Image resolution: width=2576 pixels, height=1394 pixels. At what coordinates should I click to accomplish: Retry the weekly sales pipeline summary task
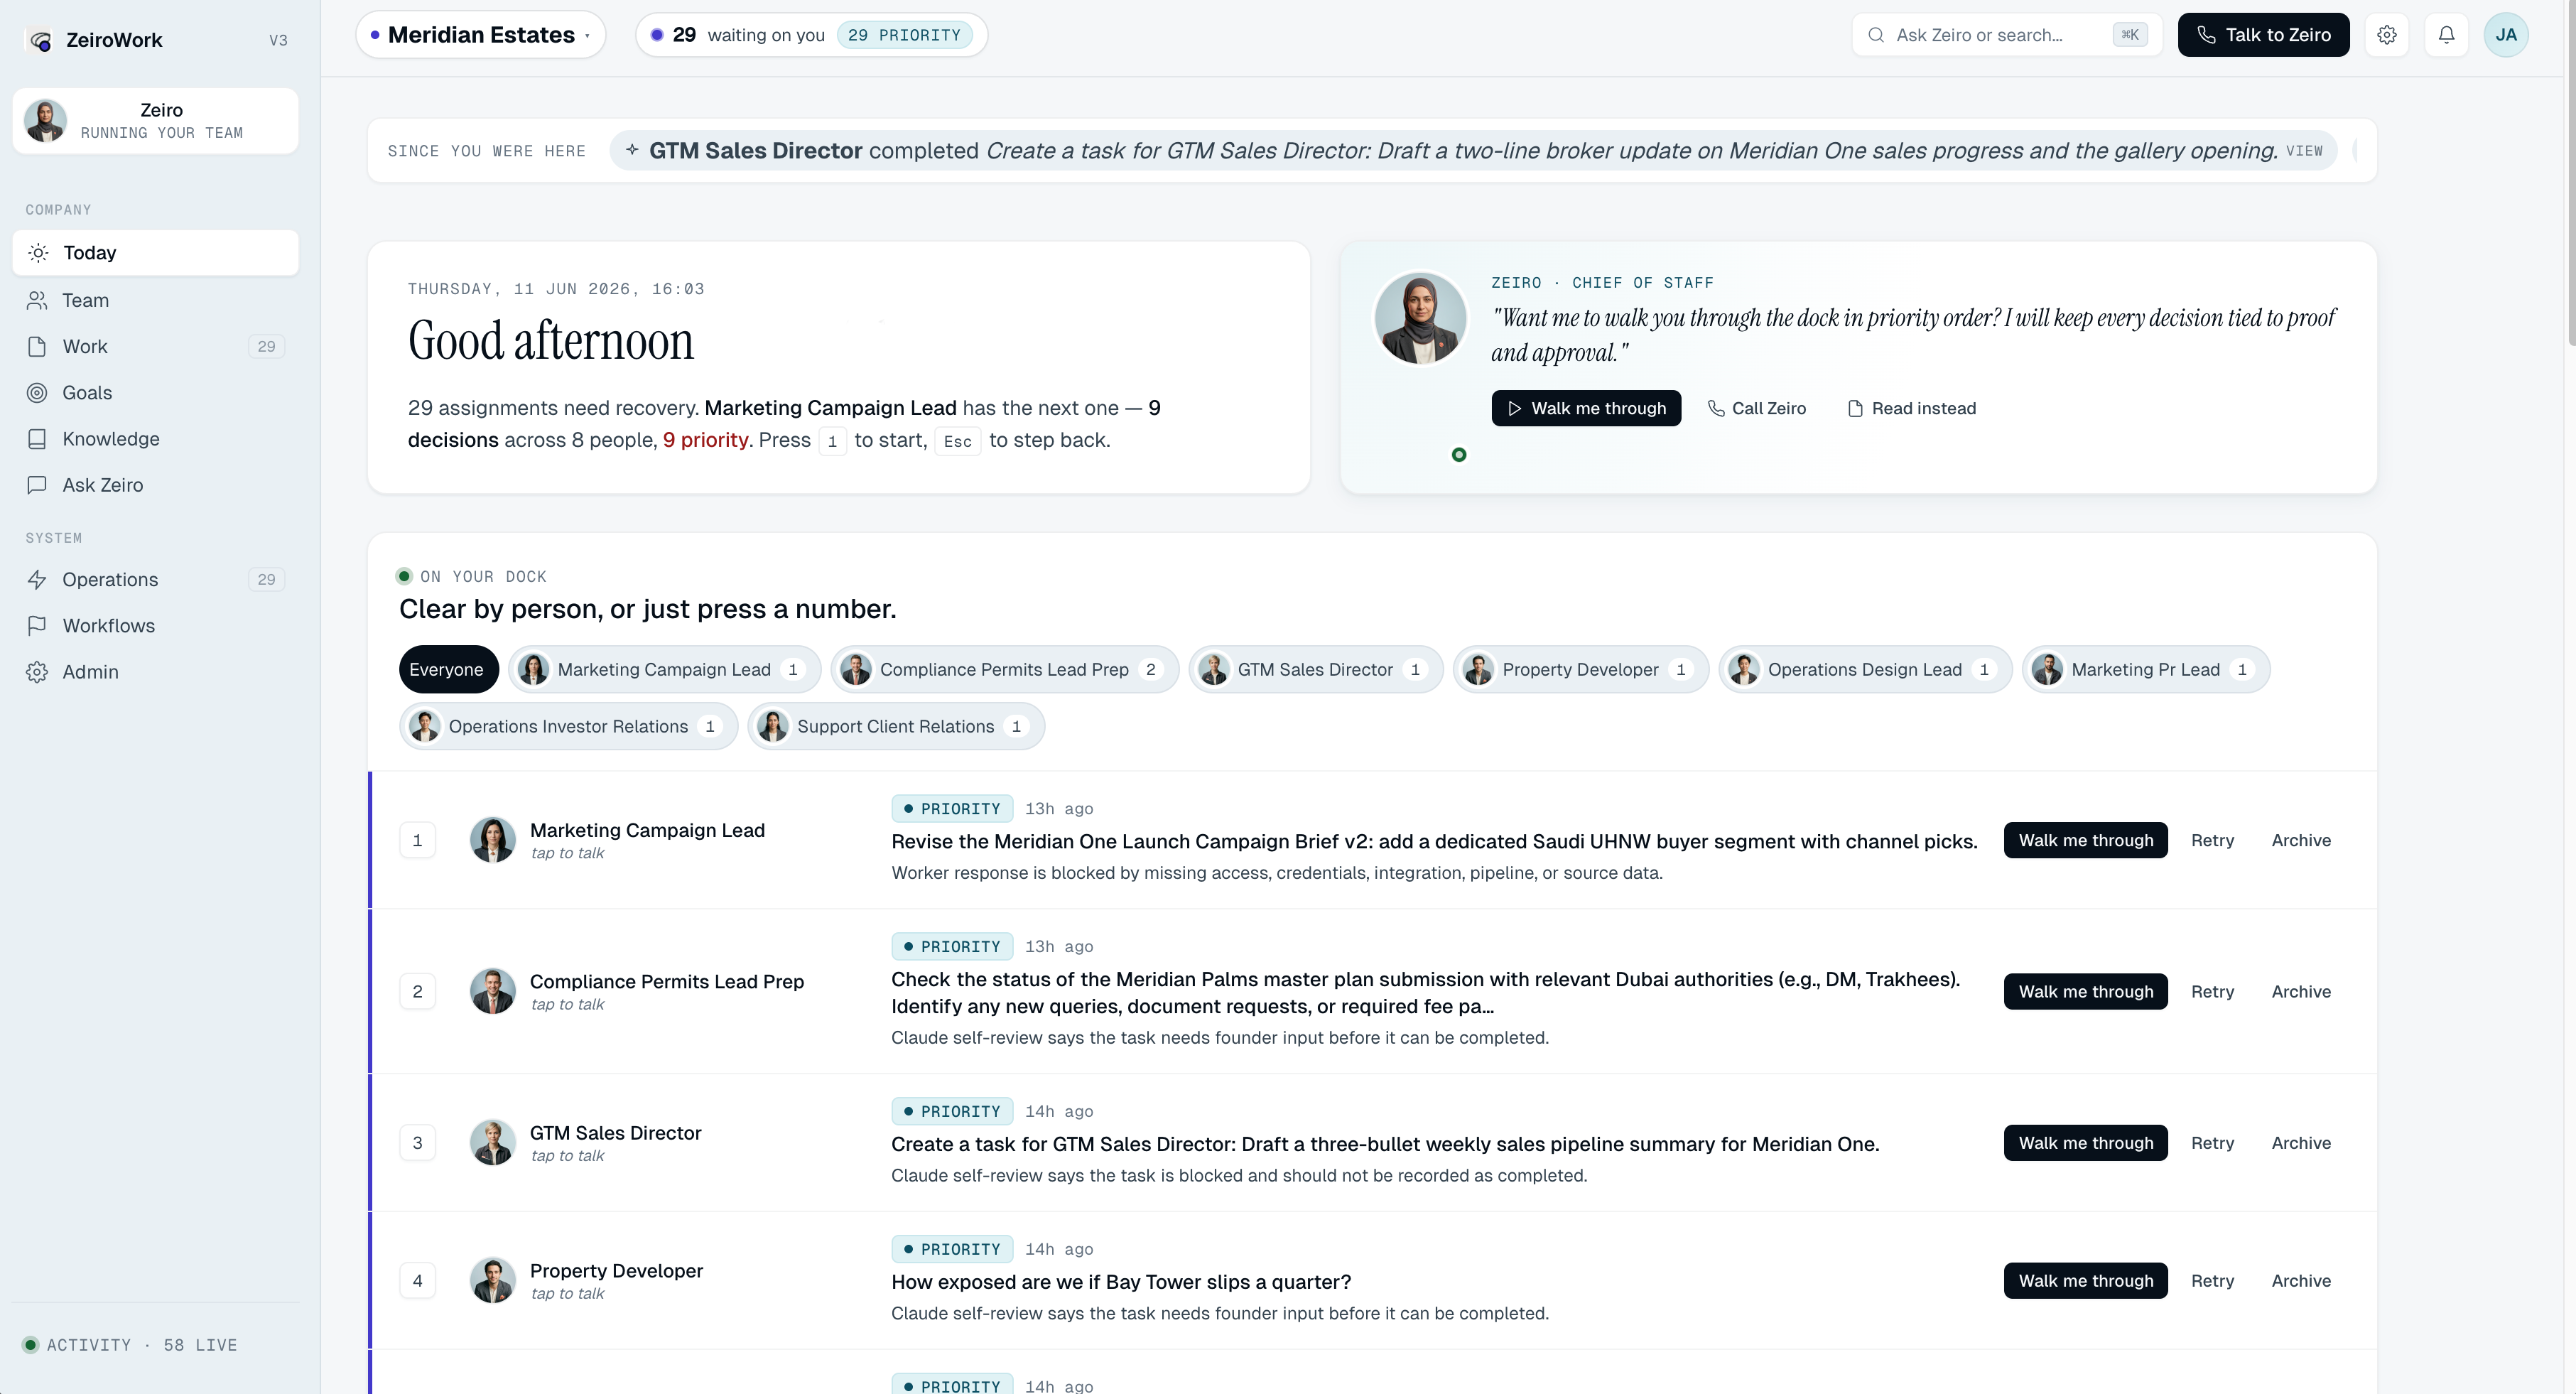[2212, 1143]
